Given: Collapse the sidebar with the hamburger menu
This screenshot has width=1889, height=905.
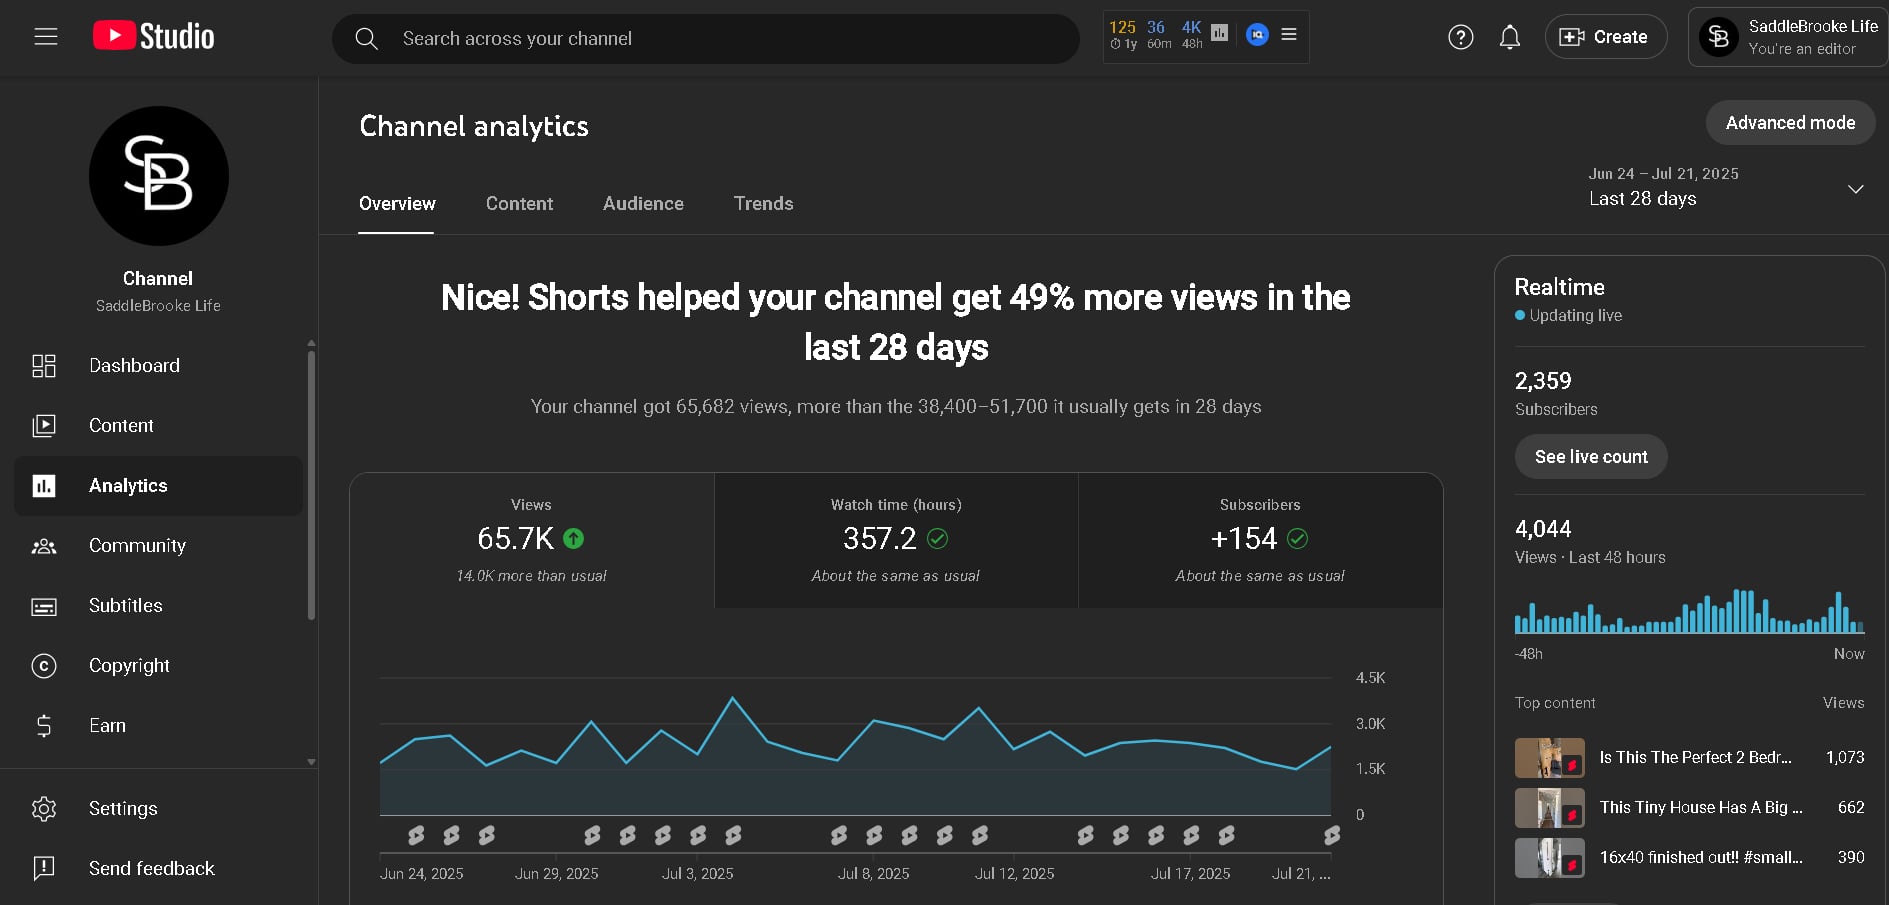Looking at the screenshot, I should tap(46, 37).
